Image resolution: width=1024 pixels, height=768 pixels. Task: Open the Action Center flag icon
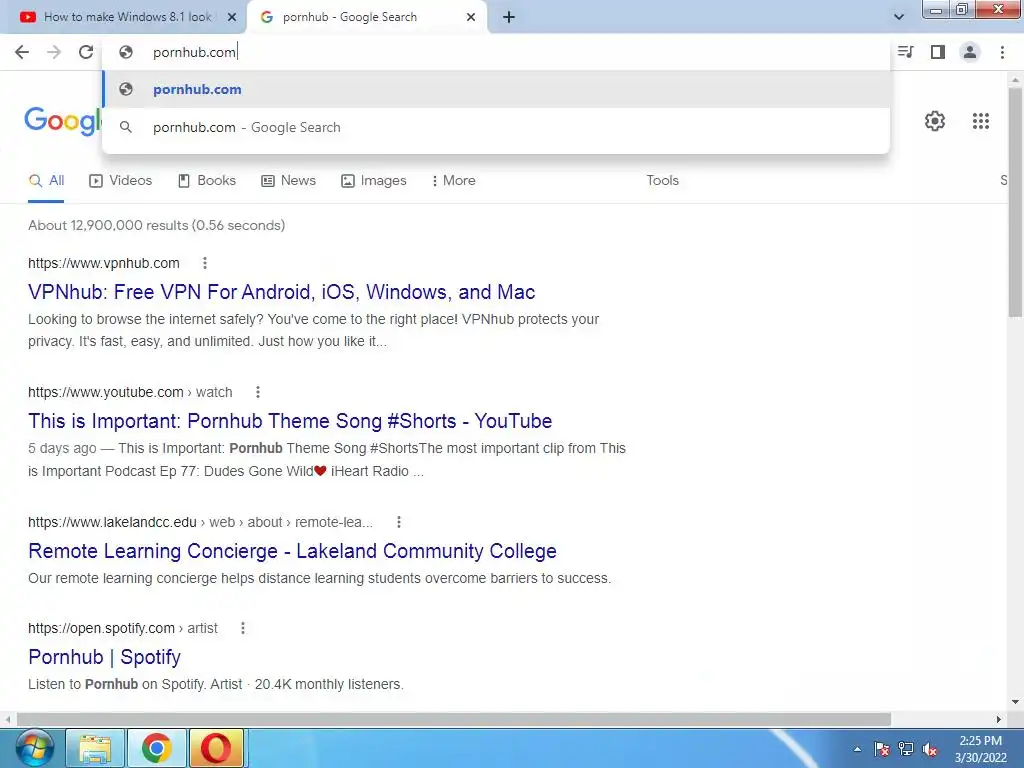(882, 749)
